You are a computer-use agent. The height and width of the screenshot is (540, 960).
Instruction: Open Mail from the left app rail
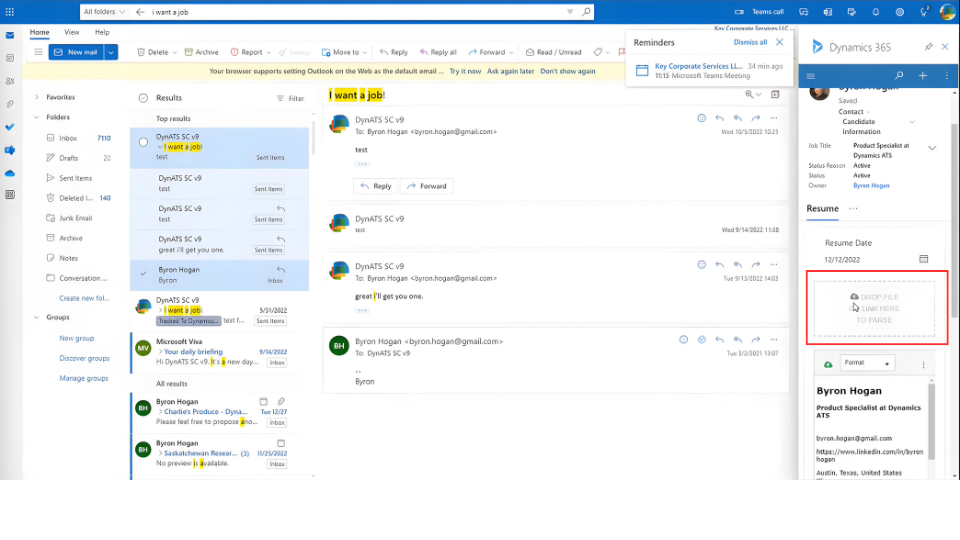pyautogui.click(x=10, y=36)
